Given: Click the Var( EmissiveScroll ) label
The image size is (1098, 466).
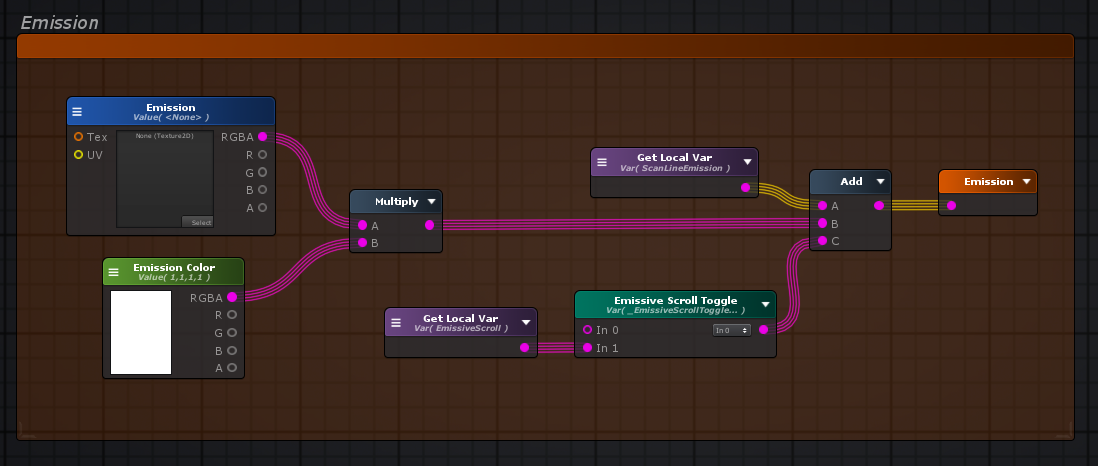Looking at the screenshot, I should pyautogui.click(x=461, y=328).
